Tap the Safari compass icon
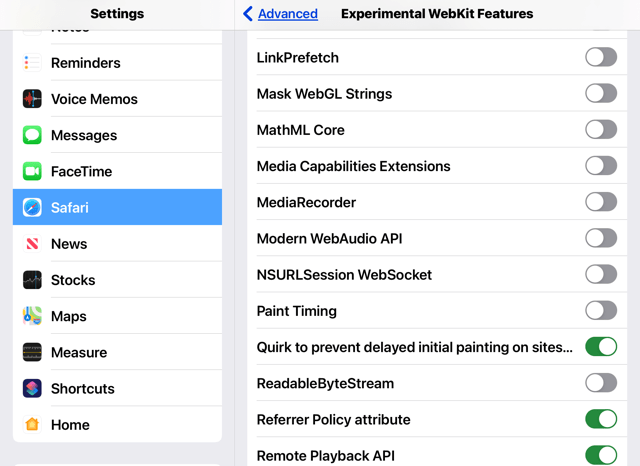This screenshot has width=640, height=466. point(32,207)
